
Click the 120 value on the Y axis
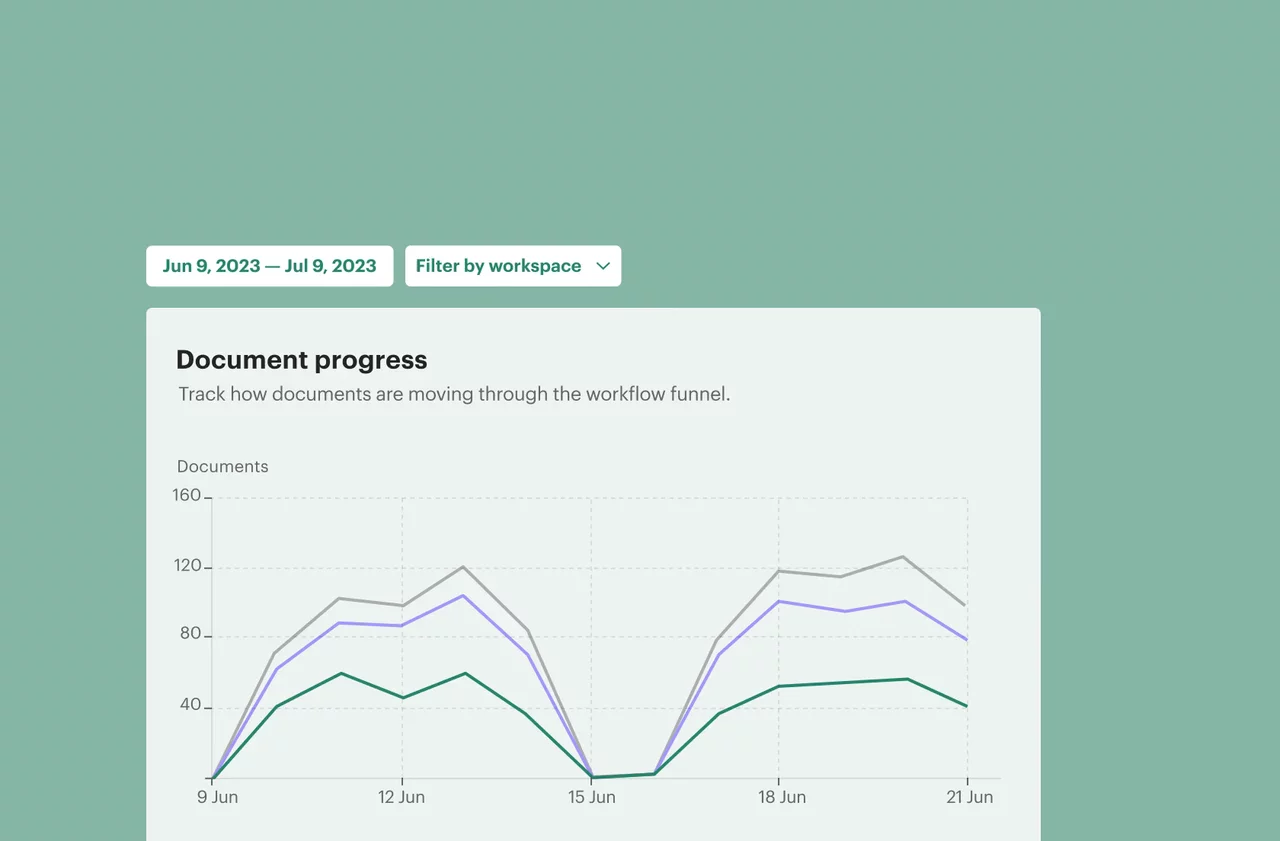187,566
